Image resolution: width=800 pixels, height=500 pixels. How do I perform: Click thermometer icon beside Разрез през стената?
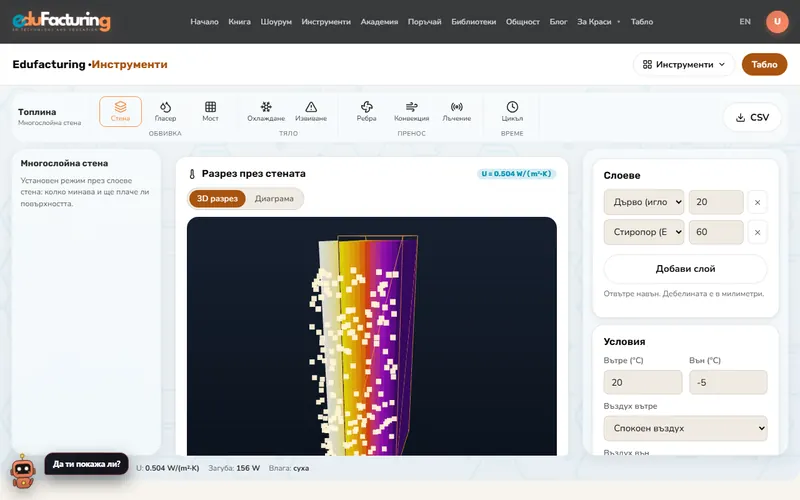click(192, 174)
